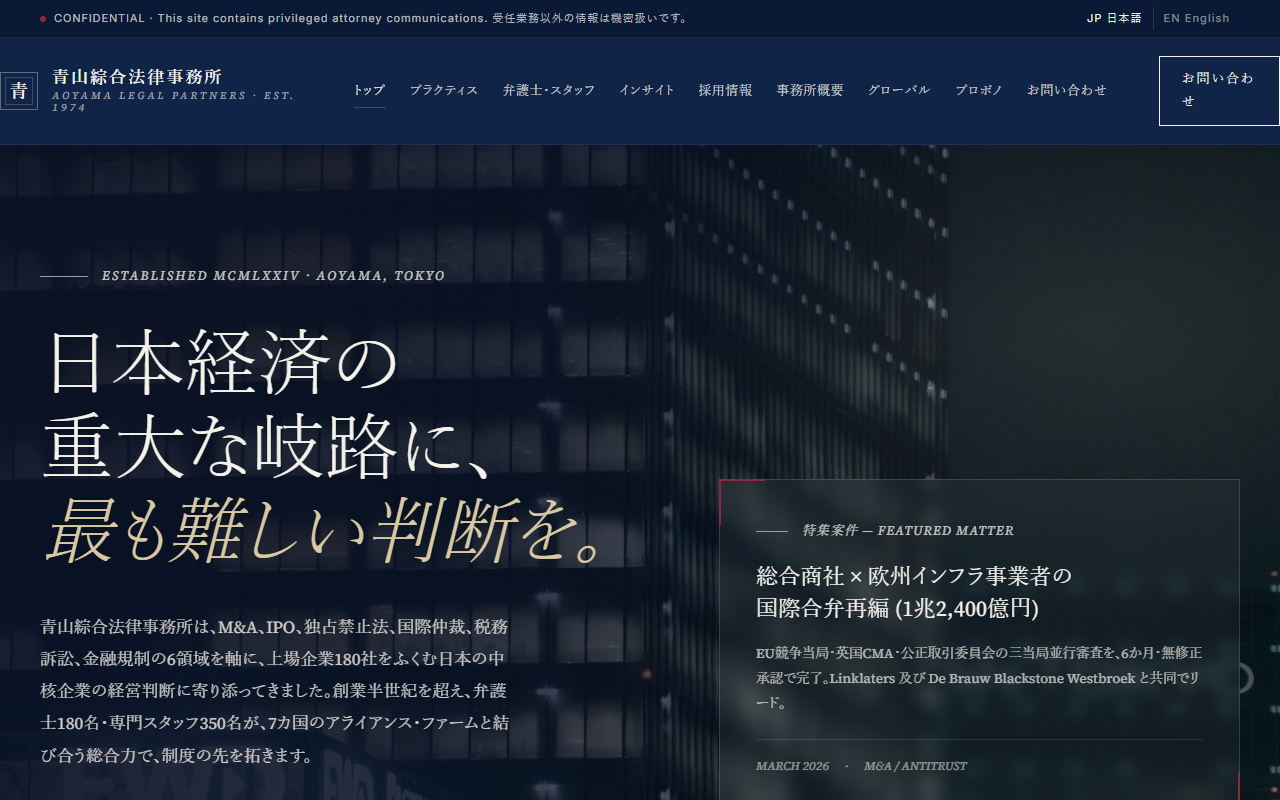This screenshot has width=1280, height=800.
Task: Click the CONFIDENTIAL notice banner text
Action: pos(371,18)
